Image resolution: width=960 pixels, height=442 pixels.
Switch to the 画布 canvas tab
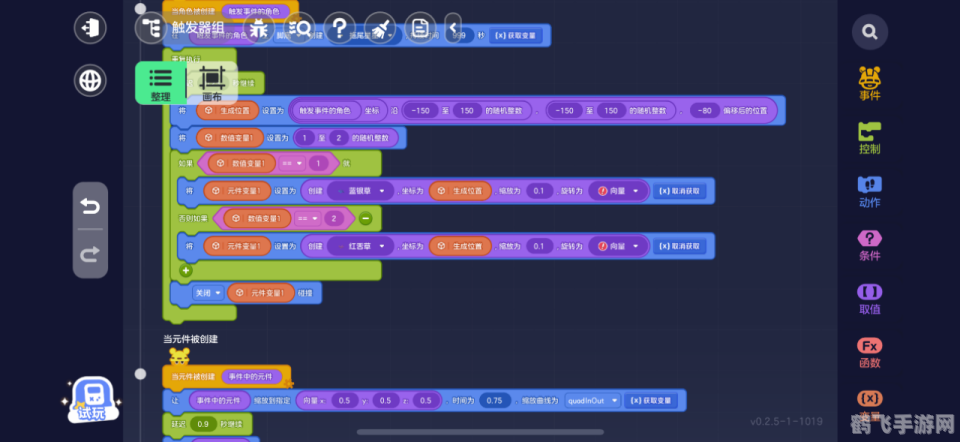[212, 83]
